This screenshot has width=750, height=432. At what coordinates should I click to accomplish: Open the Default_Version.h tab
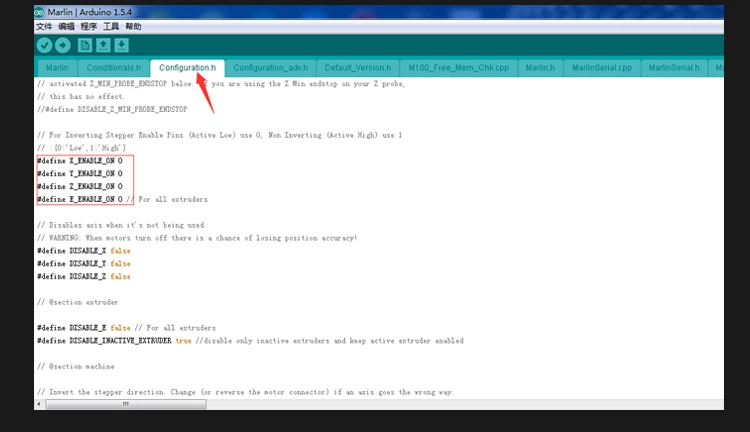[x=358, y=68]
